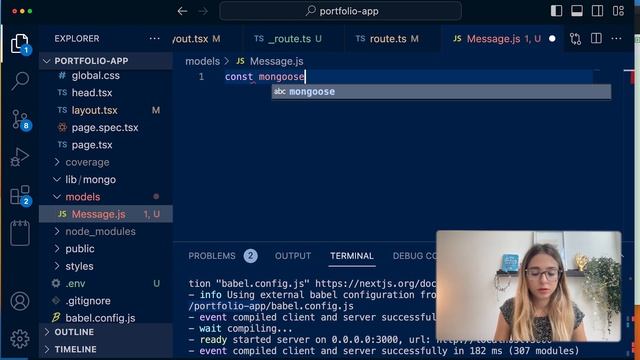
Task: Open the Accounts menu in activity bar
Action: coord(20,301)
